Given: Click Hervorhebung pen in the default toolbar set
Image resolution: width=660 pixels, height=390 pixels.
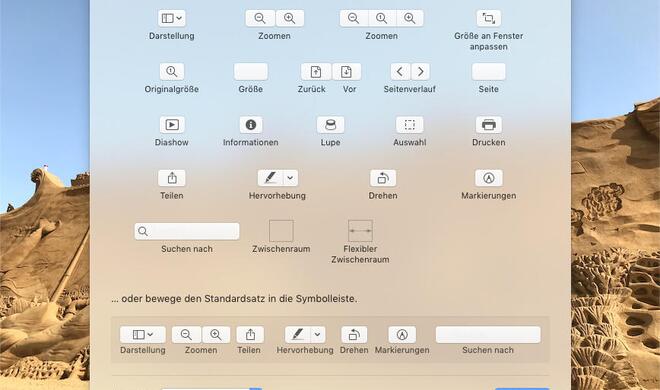Looking at the screenshot, I should pos(298,334).
